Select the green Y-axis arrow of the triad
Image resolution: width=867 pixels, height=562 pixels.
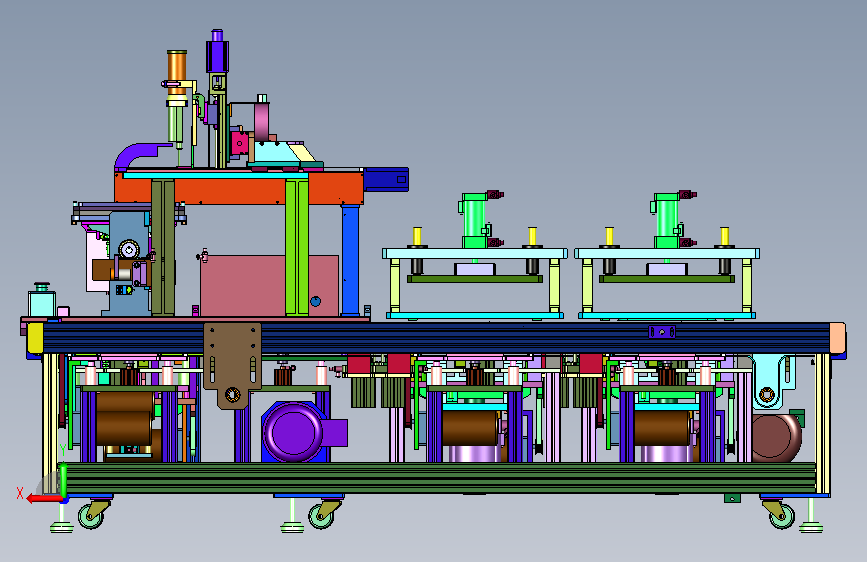point(64,480)
